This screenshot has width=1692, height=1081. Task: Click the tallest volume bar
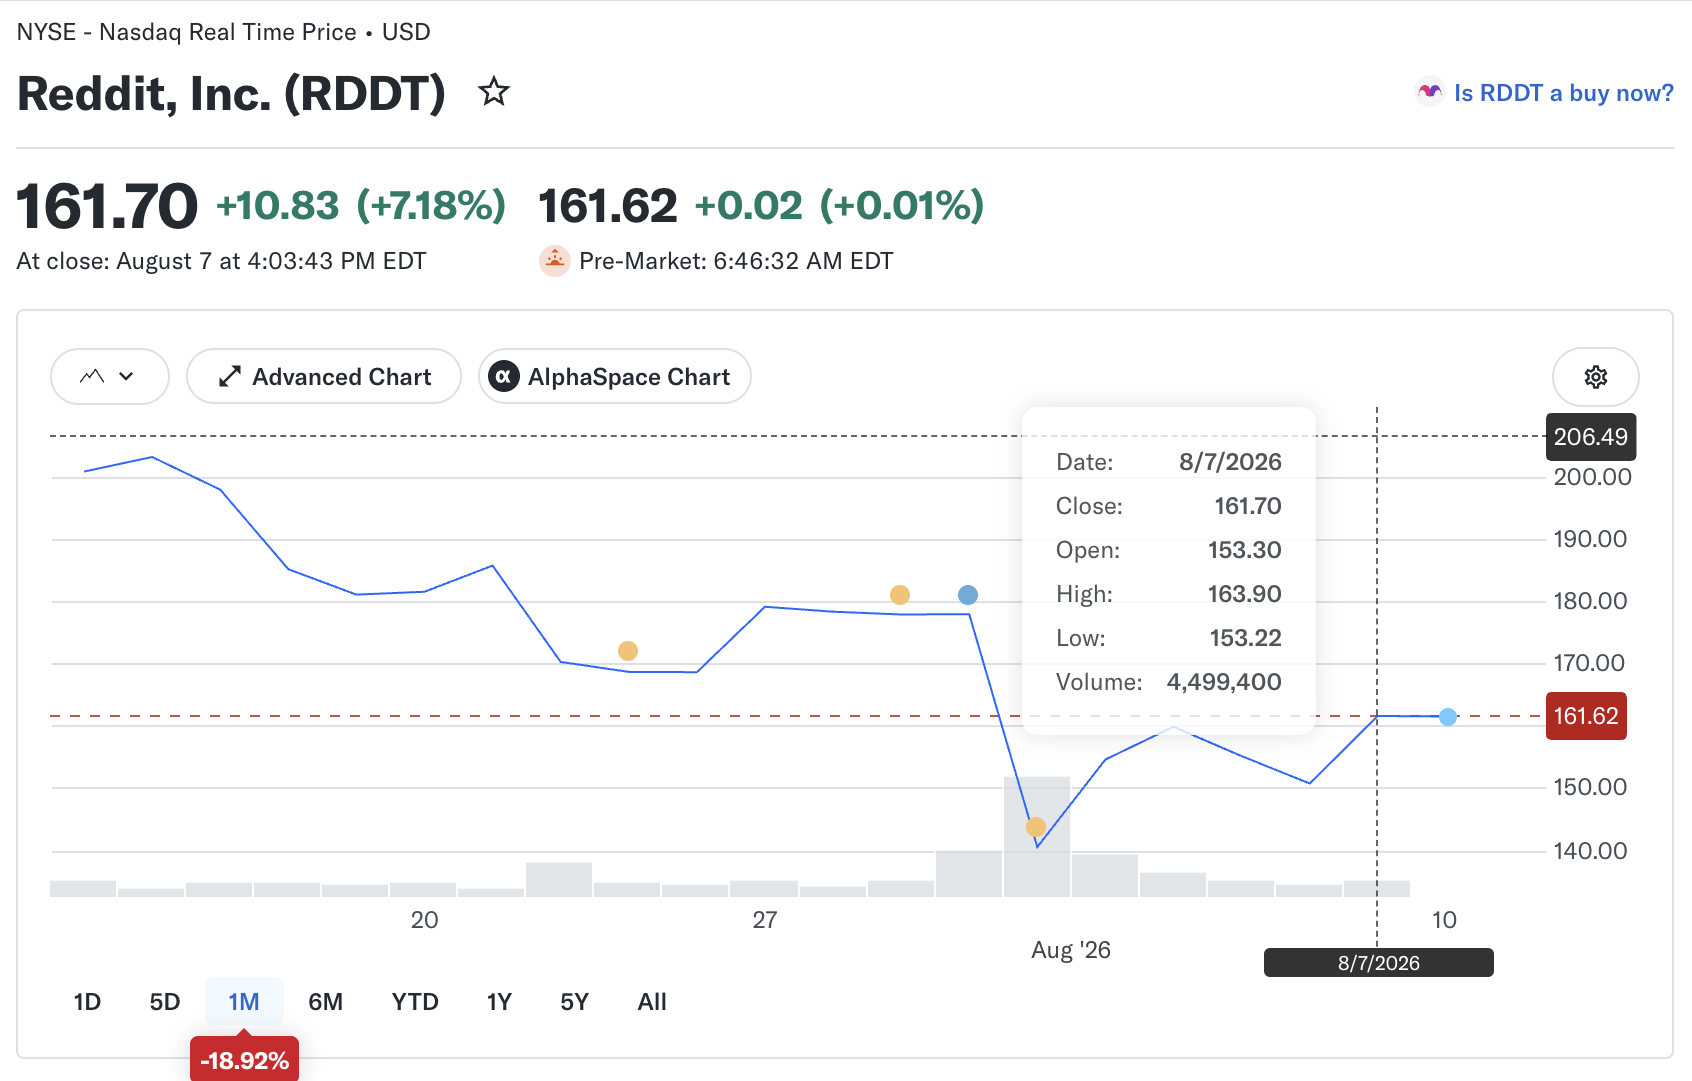(x=1037, y=836)
